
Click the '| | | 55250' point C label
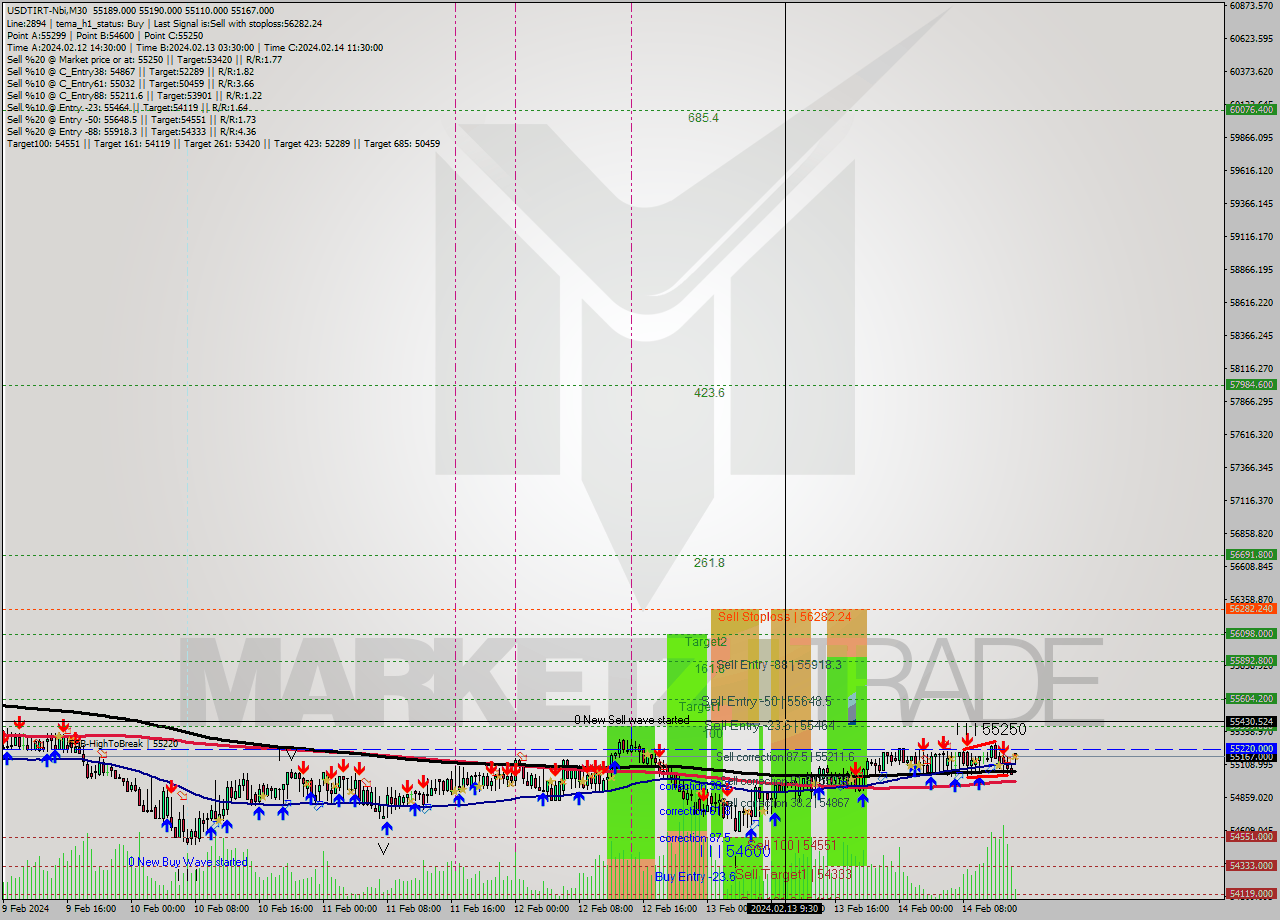990,730
